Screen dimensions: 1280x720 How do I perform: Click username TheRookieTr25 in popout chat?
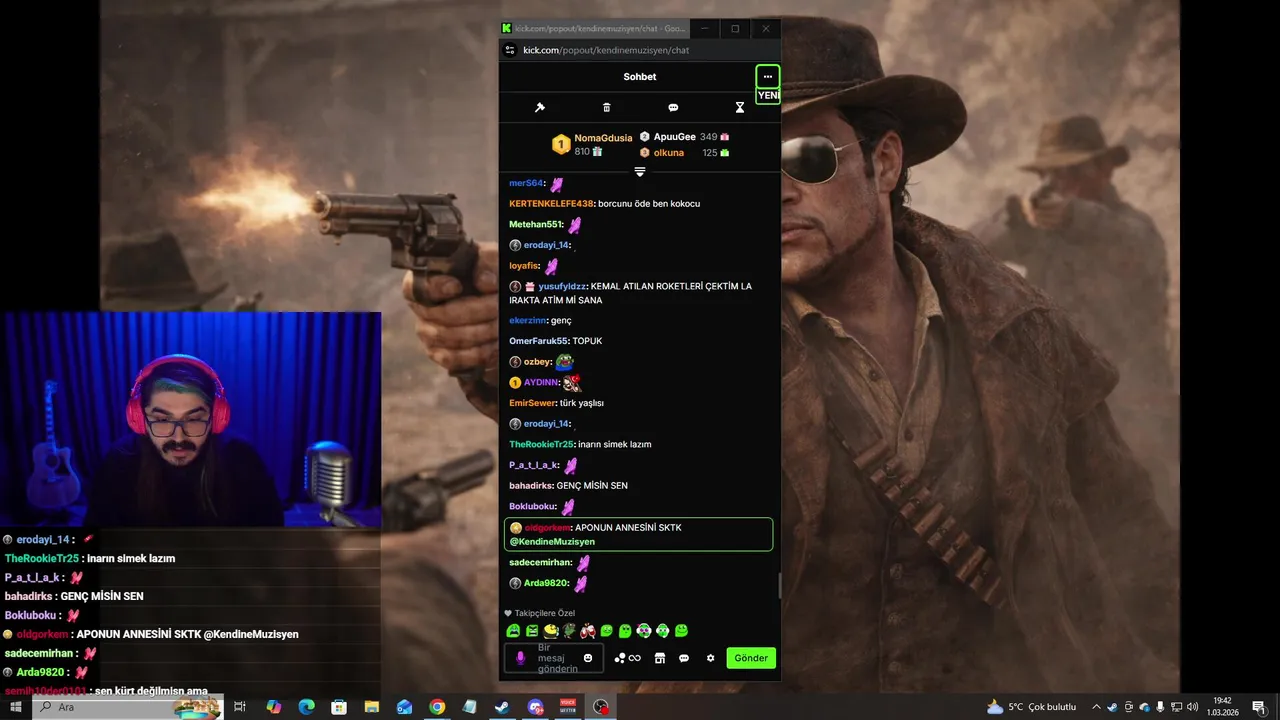click(542, 444)
